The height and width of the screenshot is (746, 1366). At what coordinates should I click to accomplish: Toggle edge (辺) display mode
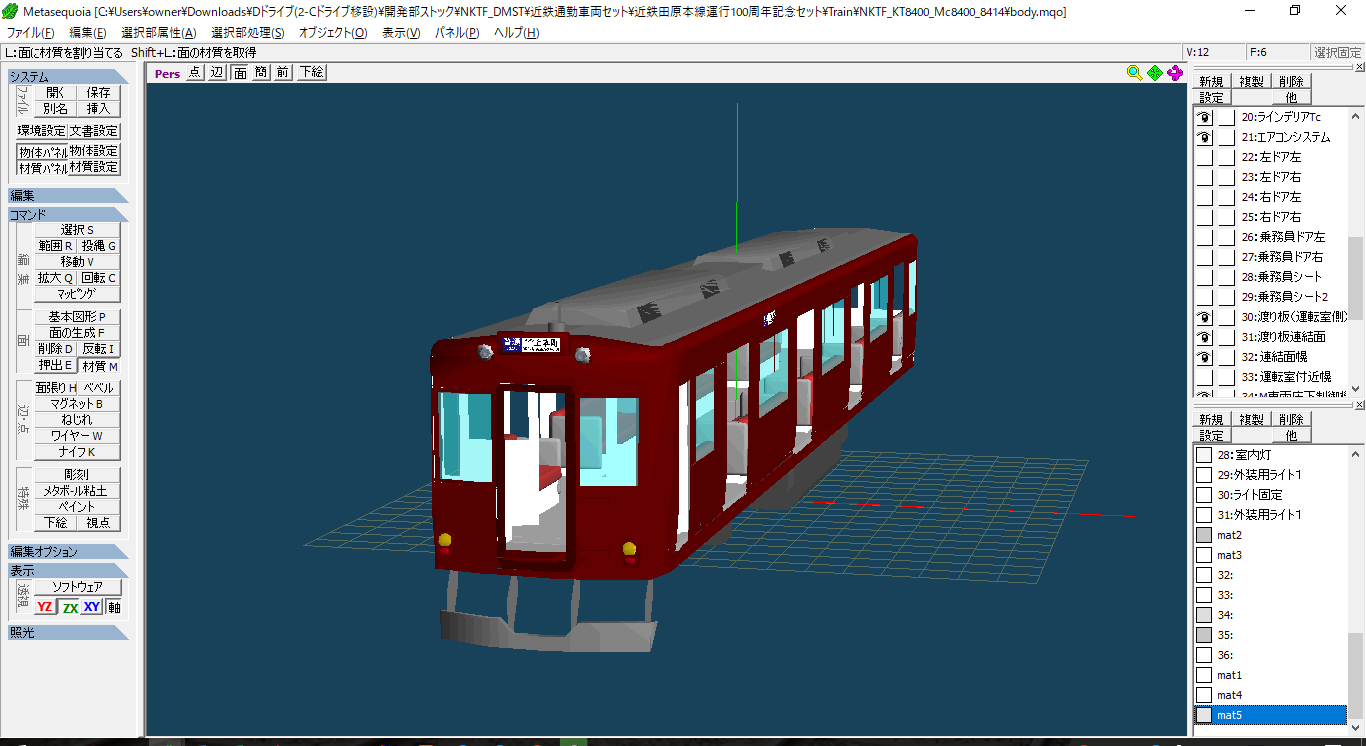(217, 72)
